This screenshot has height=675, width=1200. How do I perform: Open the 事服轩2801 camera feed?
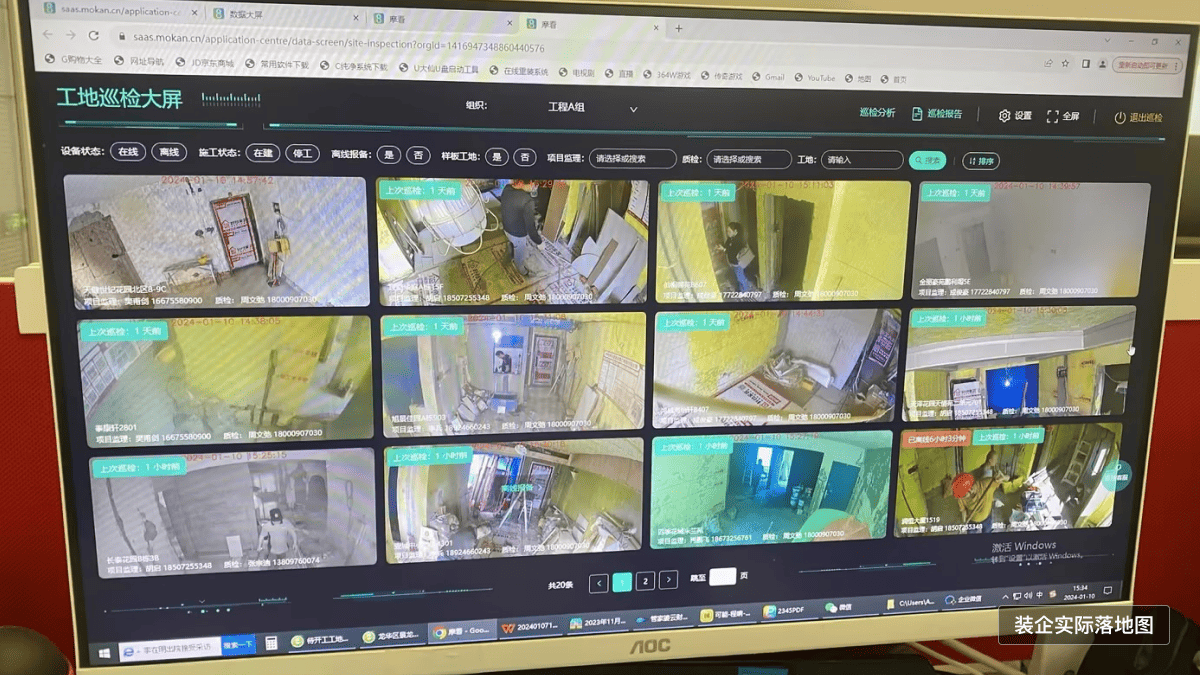(x=227, y=379)
